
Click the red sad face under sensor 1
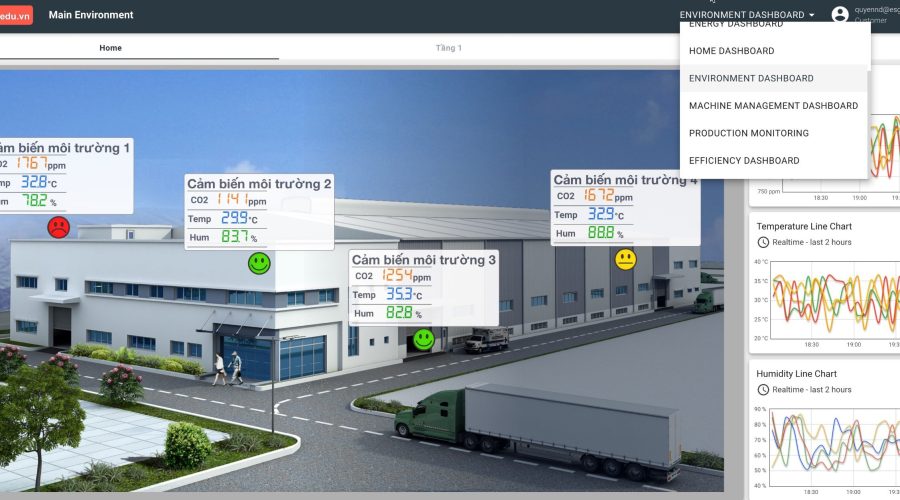pos(59,227)
